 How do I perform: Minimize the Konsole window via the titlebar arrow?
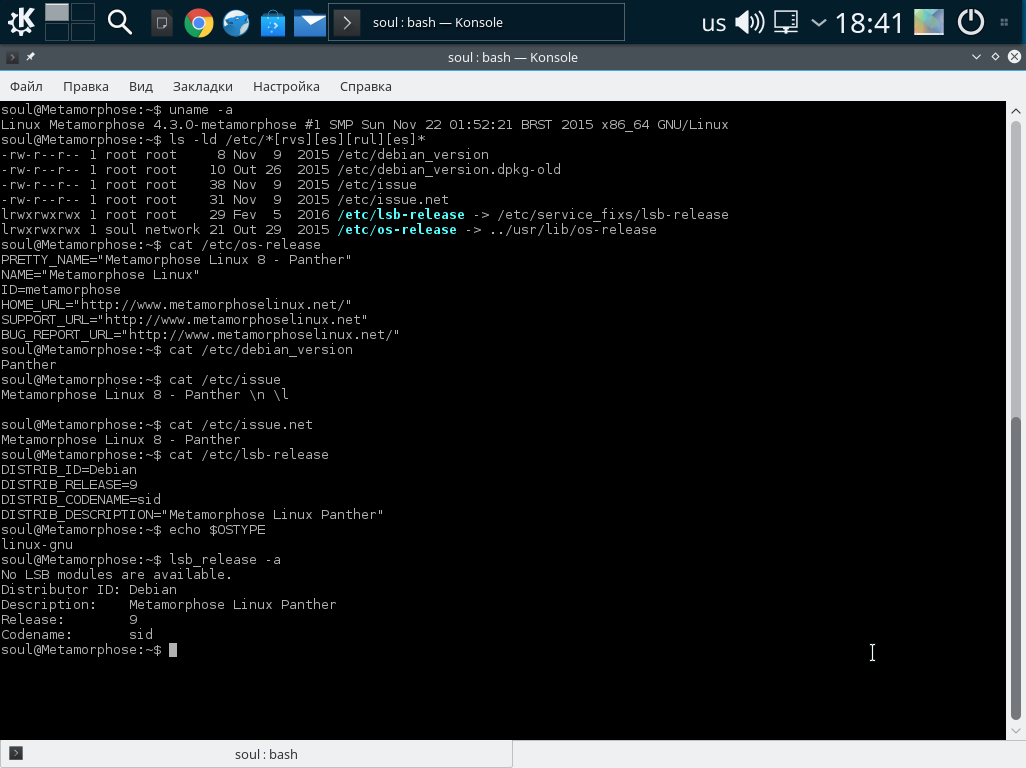(x=976, y=57)
